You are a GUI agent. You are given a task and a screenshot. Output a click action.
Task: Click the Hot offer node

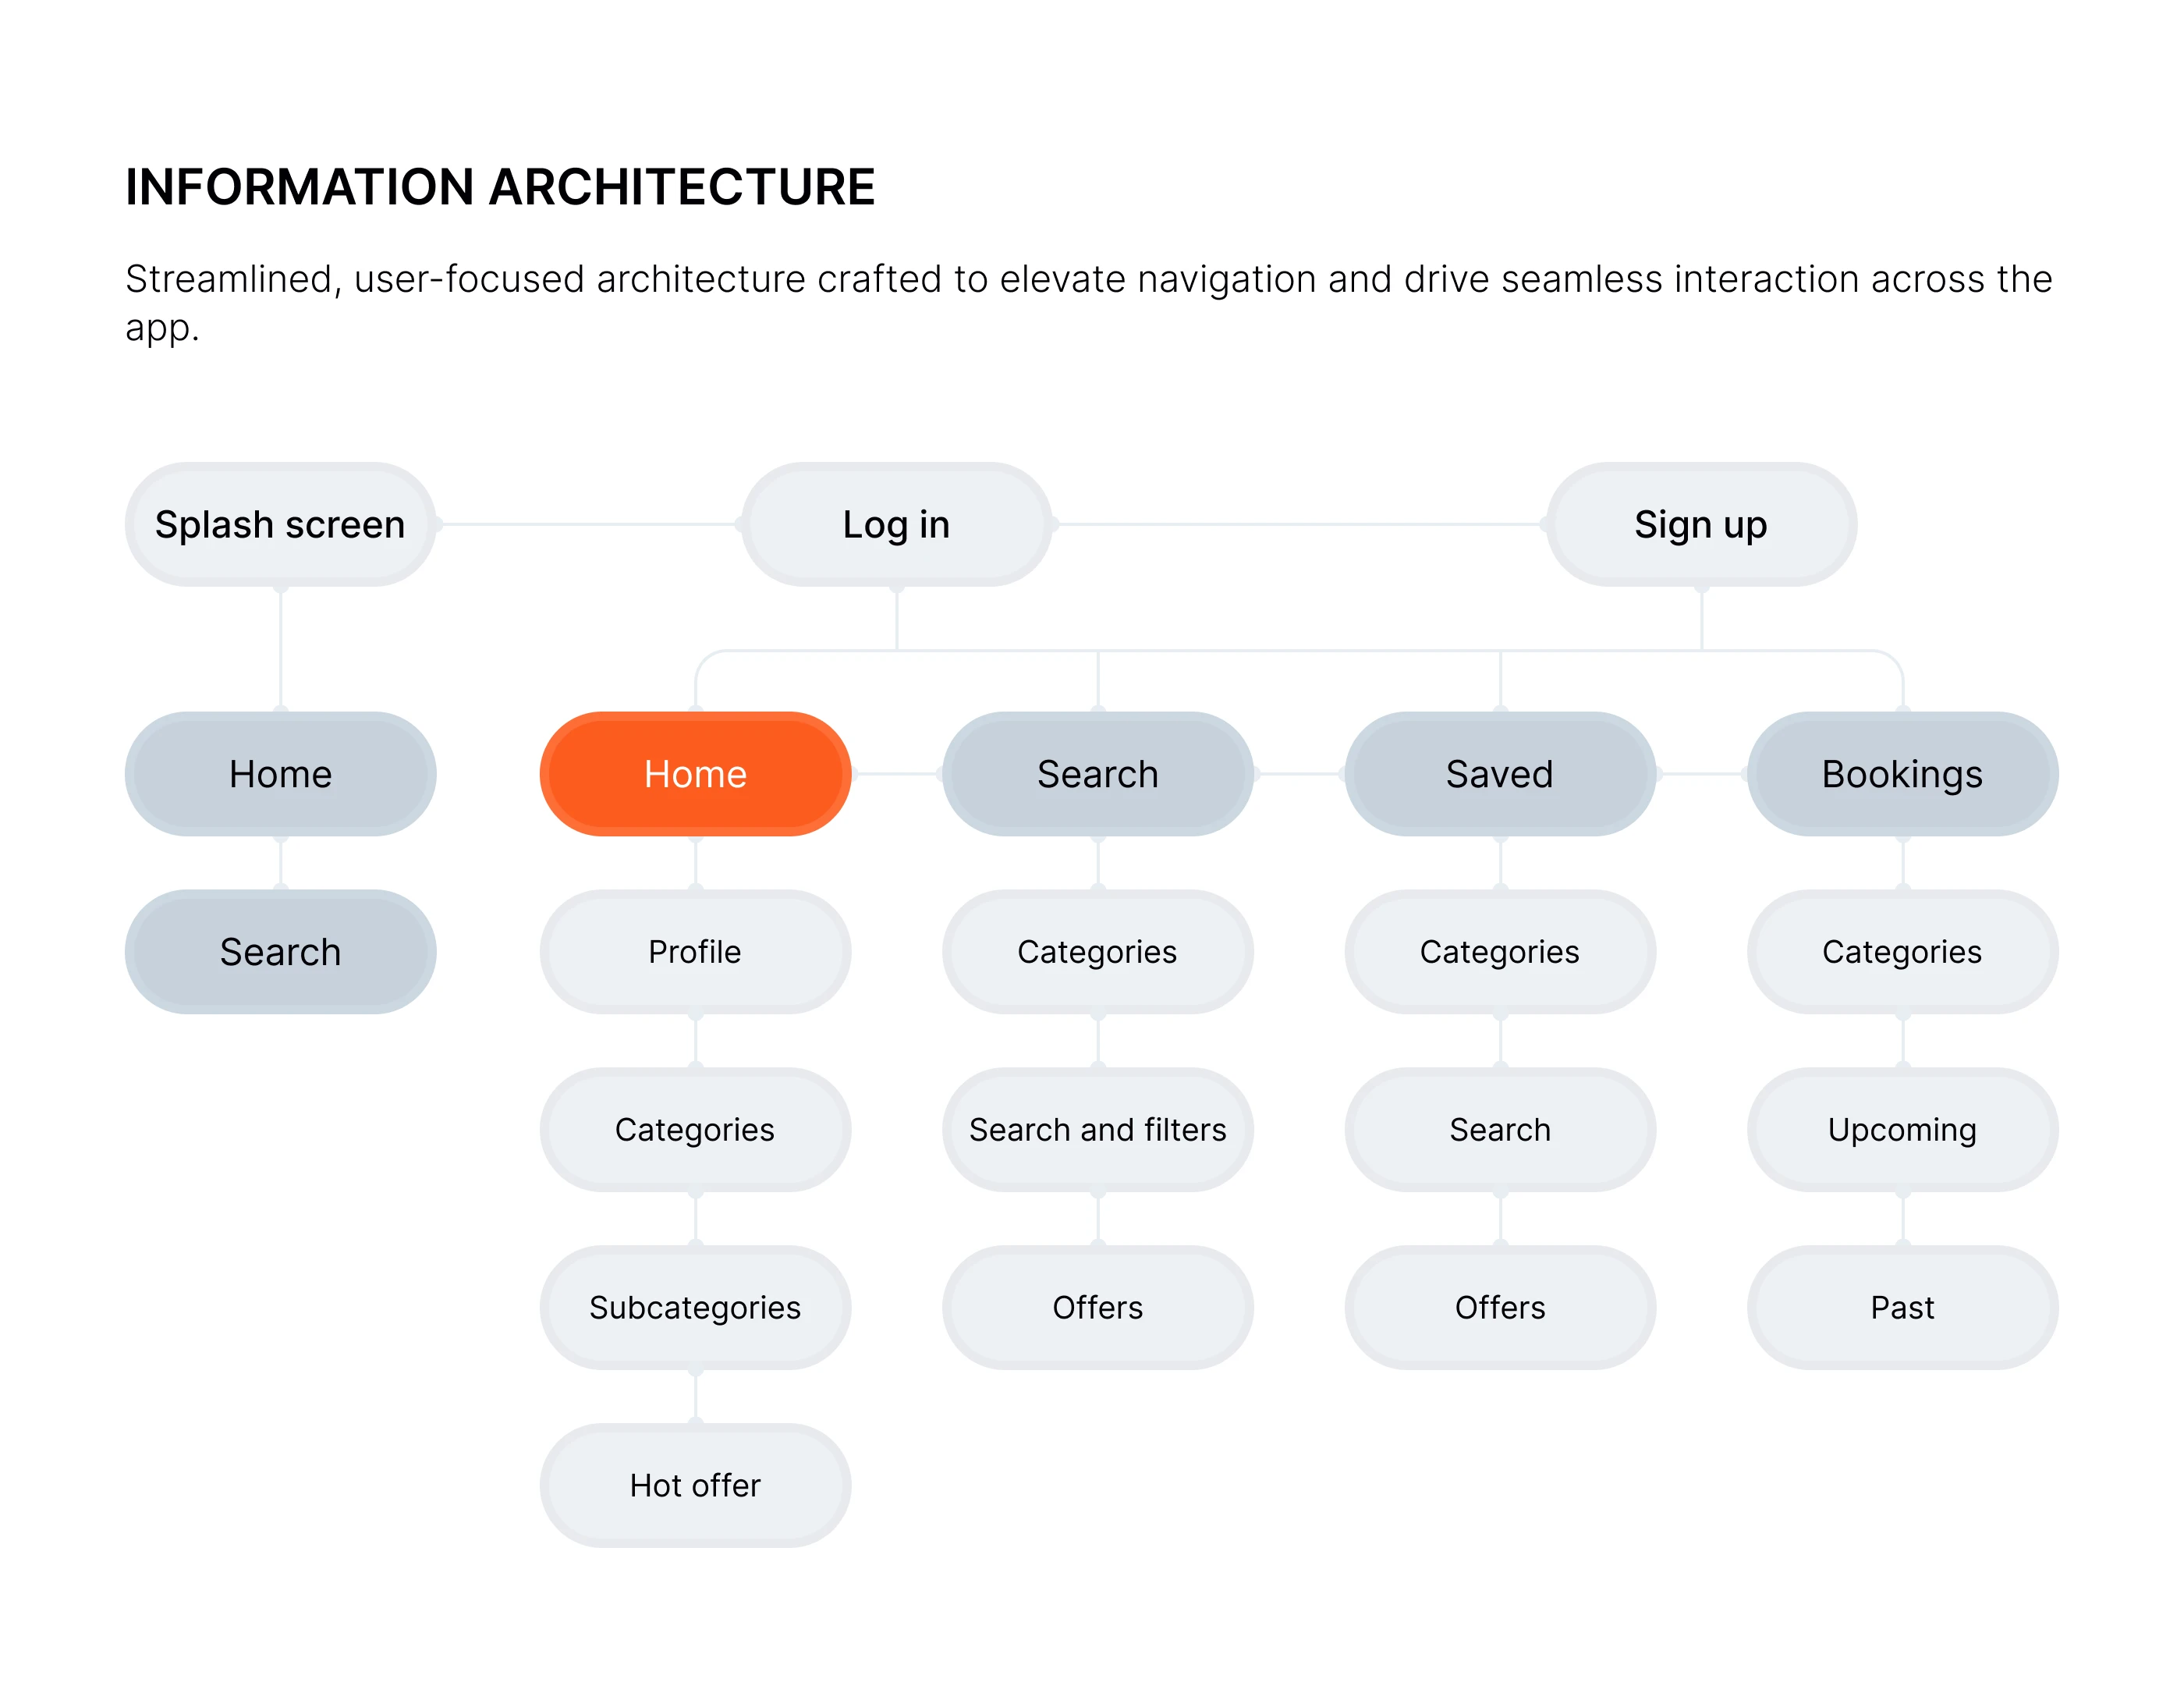[695, 1485]
